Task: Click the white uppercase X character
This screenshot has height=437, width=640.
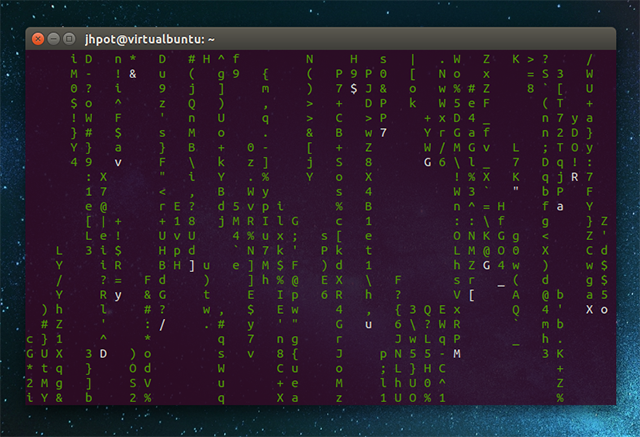Action: pos(590,310)
